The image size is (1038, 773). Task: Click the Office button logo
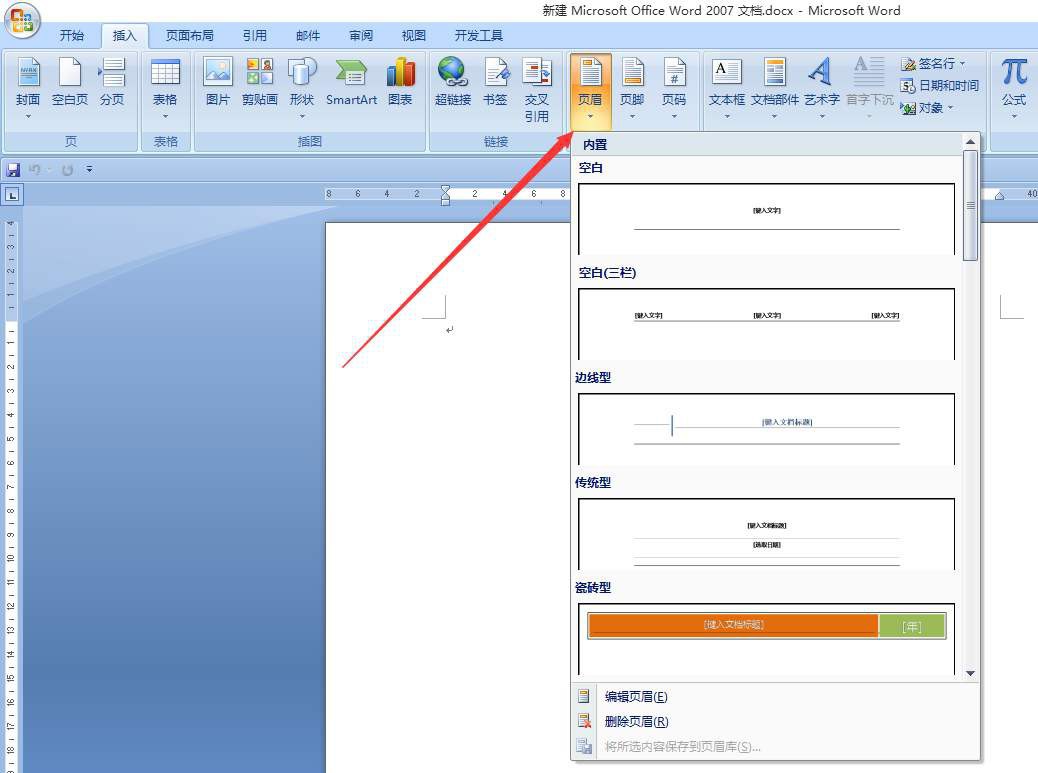click(x=22, y=20)
